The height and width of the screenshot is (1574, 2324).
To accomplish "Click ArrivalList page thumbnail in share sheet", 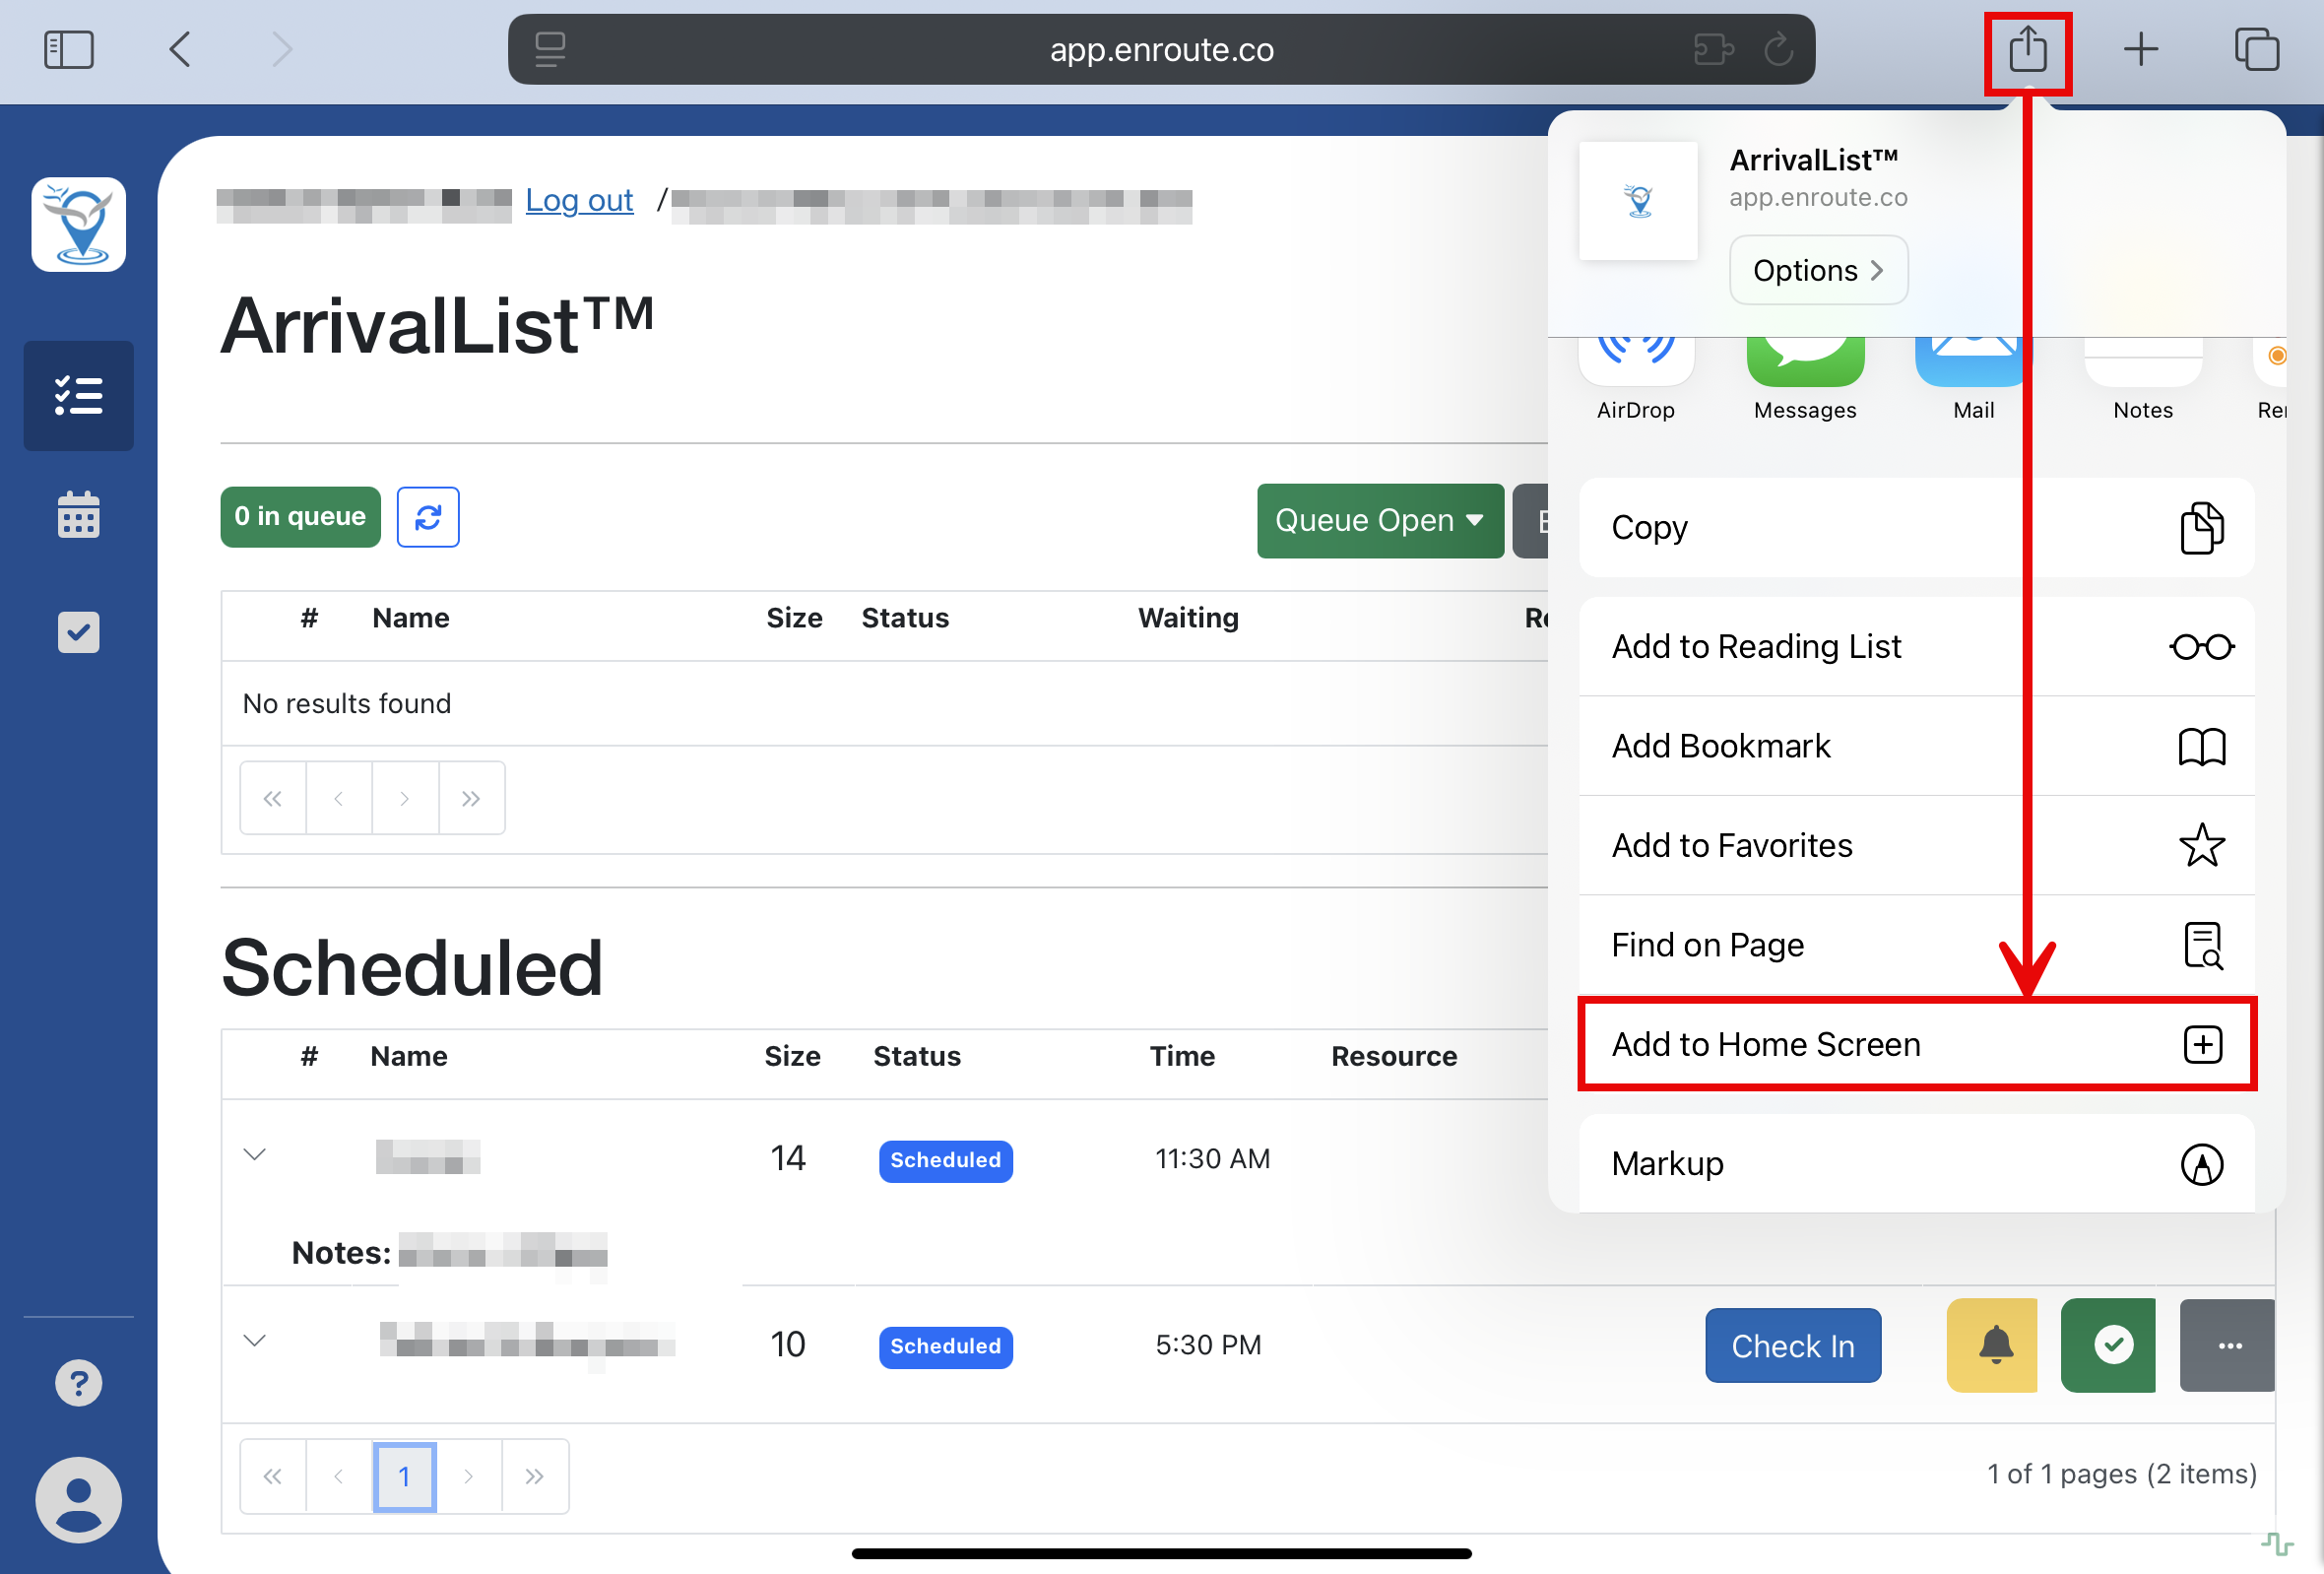I will pyautogui.click(x=1638, y=201).
